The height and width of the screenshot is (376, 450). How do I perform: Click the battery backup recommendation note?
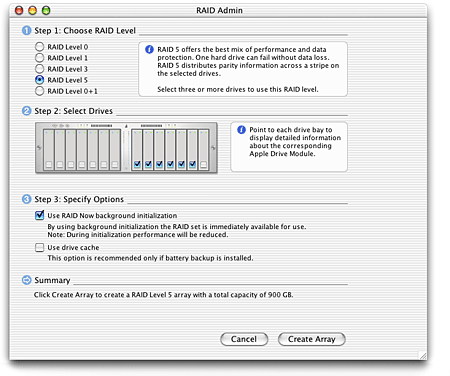click(150, 258)
